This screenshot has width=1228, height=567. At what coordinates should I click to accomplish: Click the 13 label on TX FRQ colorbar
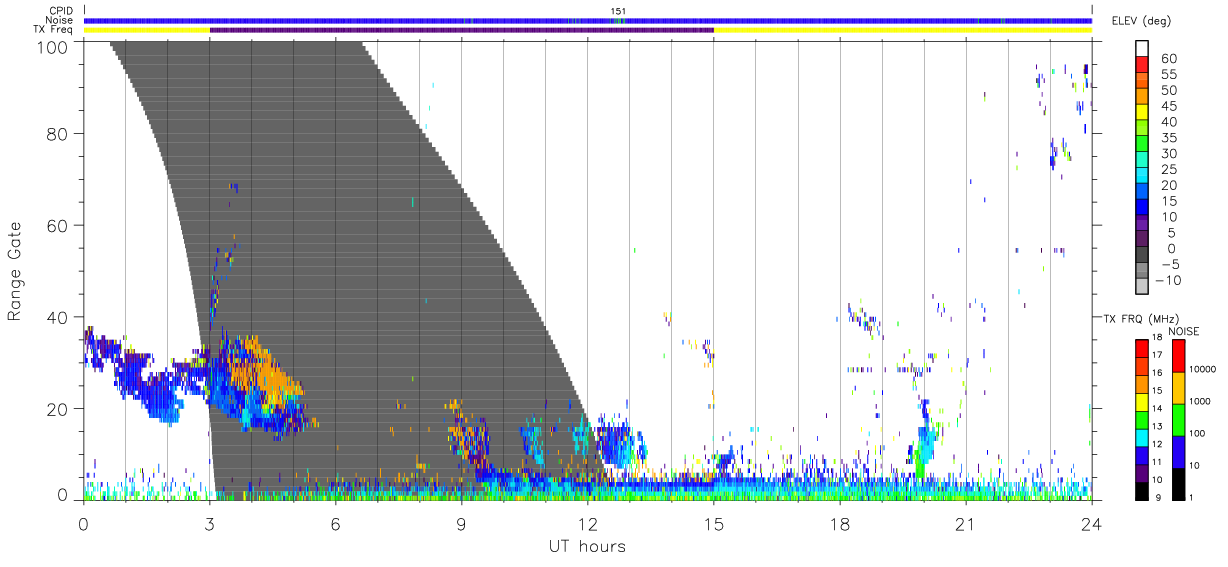pos(1155,426)
